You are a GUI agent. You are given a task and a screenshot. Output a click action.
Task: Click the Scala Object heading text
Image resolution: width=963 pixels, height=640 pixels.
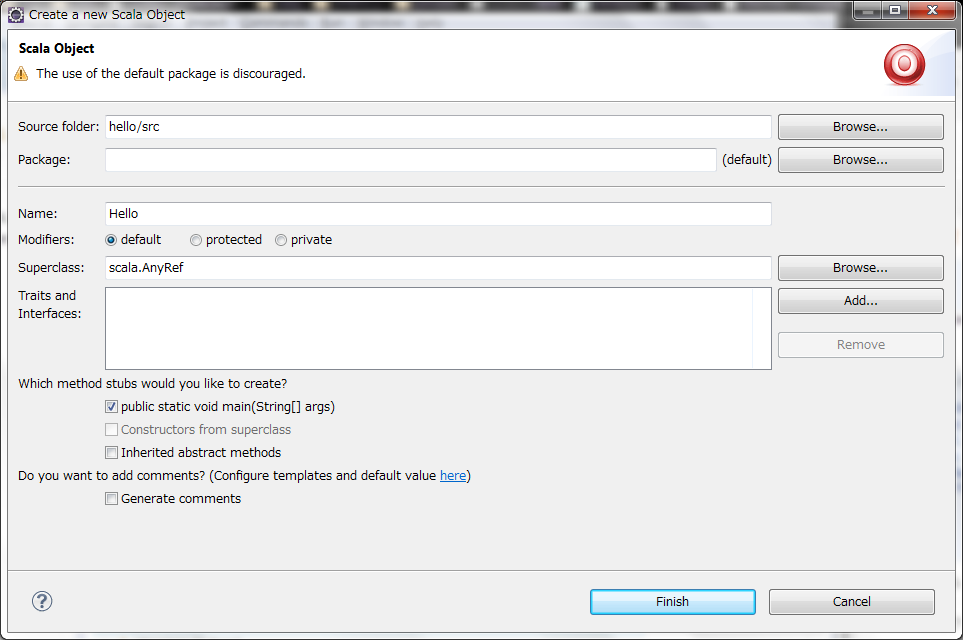[x=57, y=49]
